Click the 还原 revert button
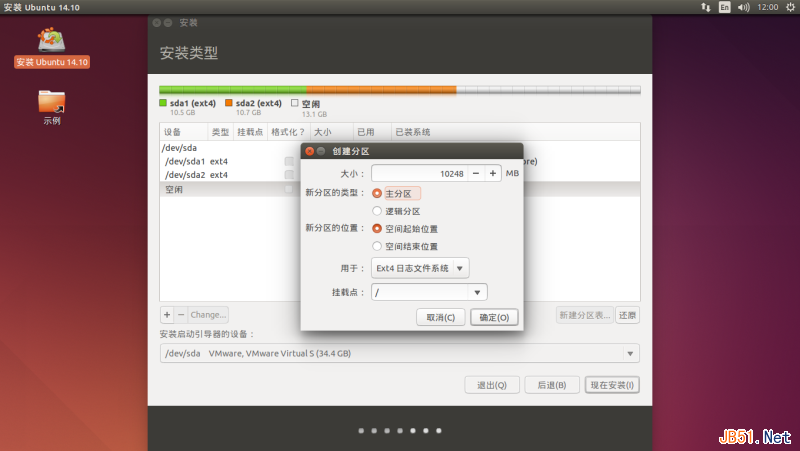 point(627,315)
